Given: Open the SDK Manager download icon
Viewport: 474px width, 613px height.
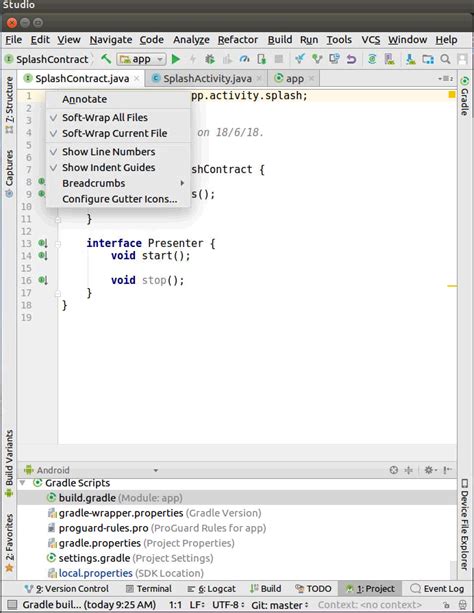Looking at the screenshot, I should [410, 59].
